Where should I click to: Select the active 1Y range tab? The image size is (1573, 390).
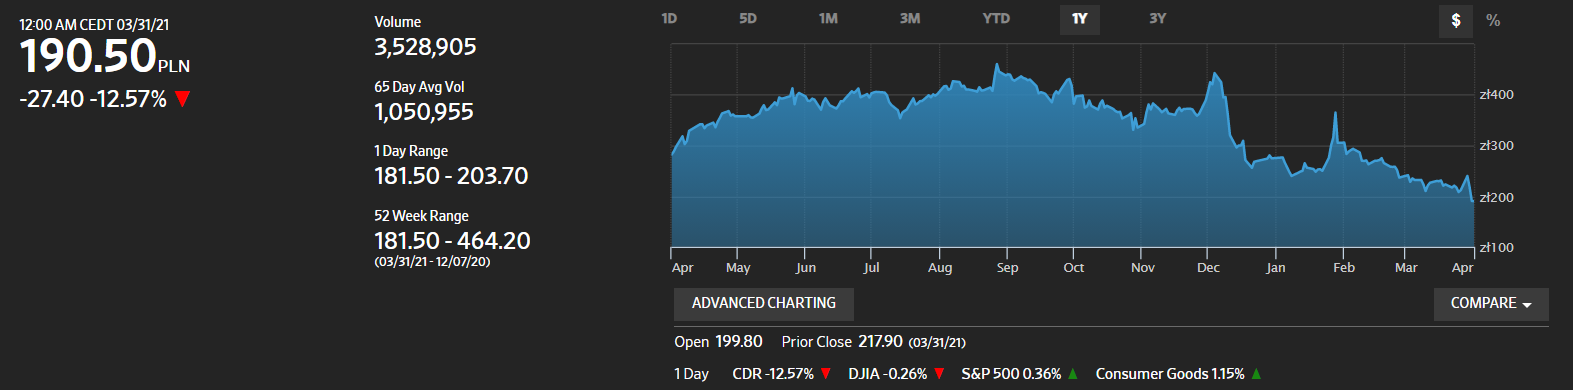coord(1080,19)
